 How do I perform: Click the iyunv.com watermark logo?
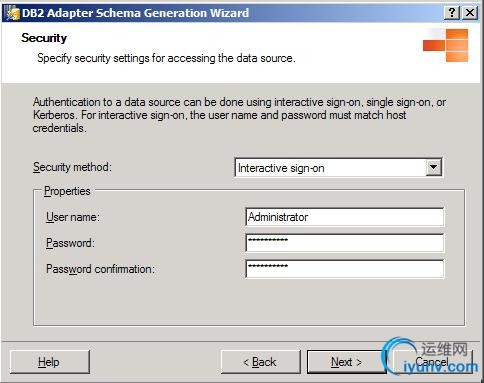click(431, 357)
